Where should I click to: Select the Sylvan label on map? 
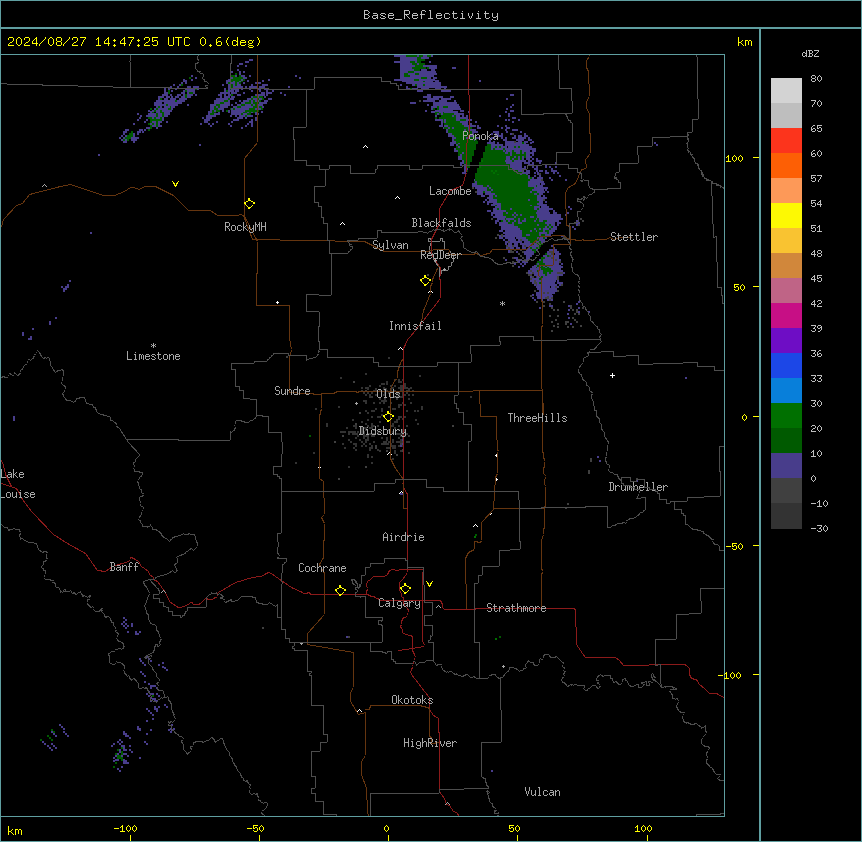click(x=390, y=245)
